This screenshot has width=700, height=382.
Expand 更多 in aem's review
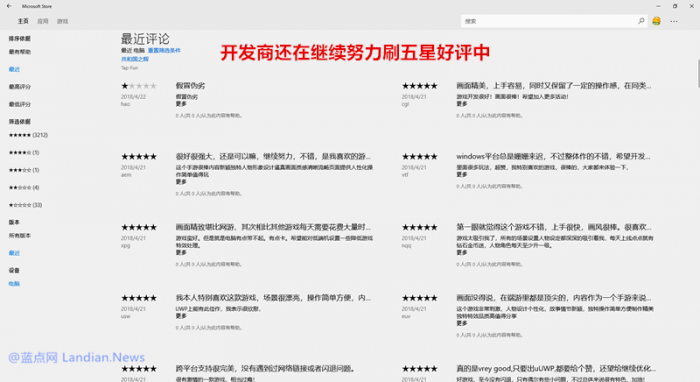181,182
